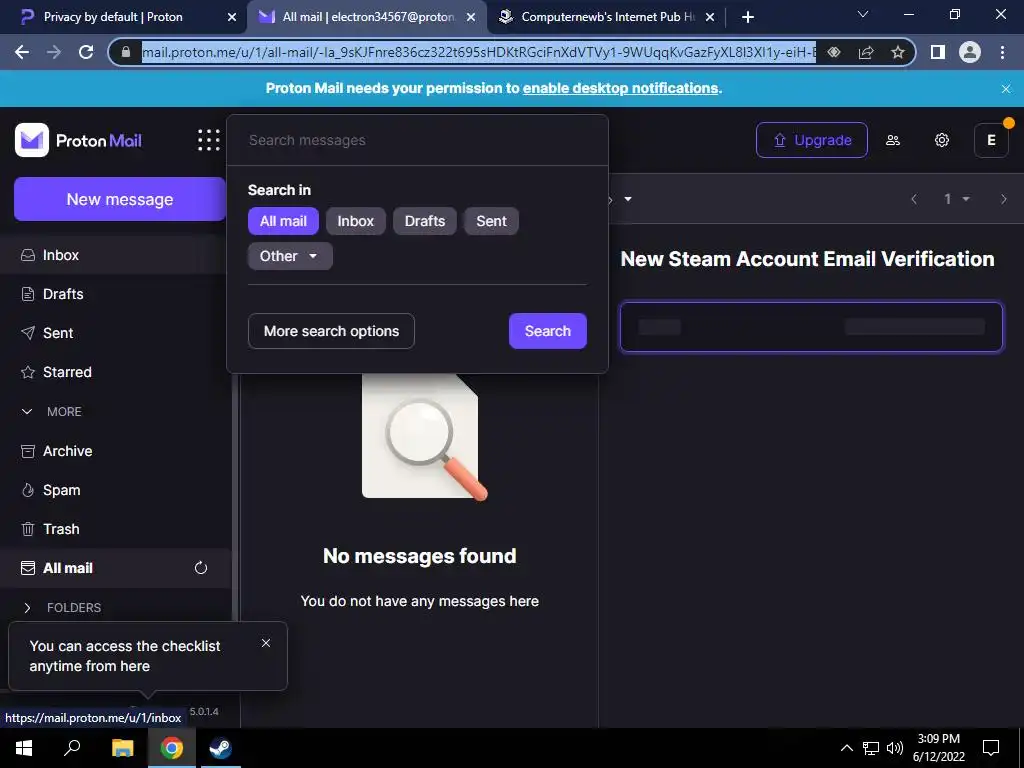Close the All mail tab
Screen dimensions: 1024x768
point(471,17)
